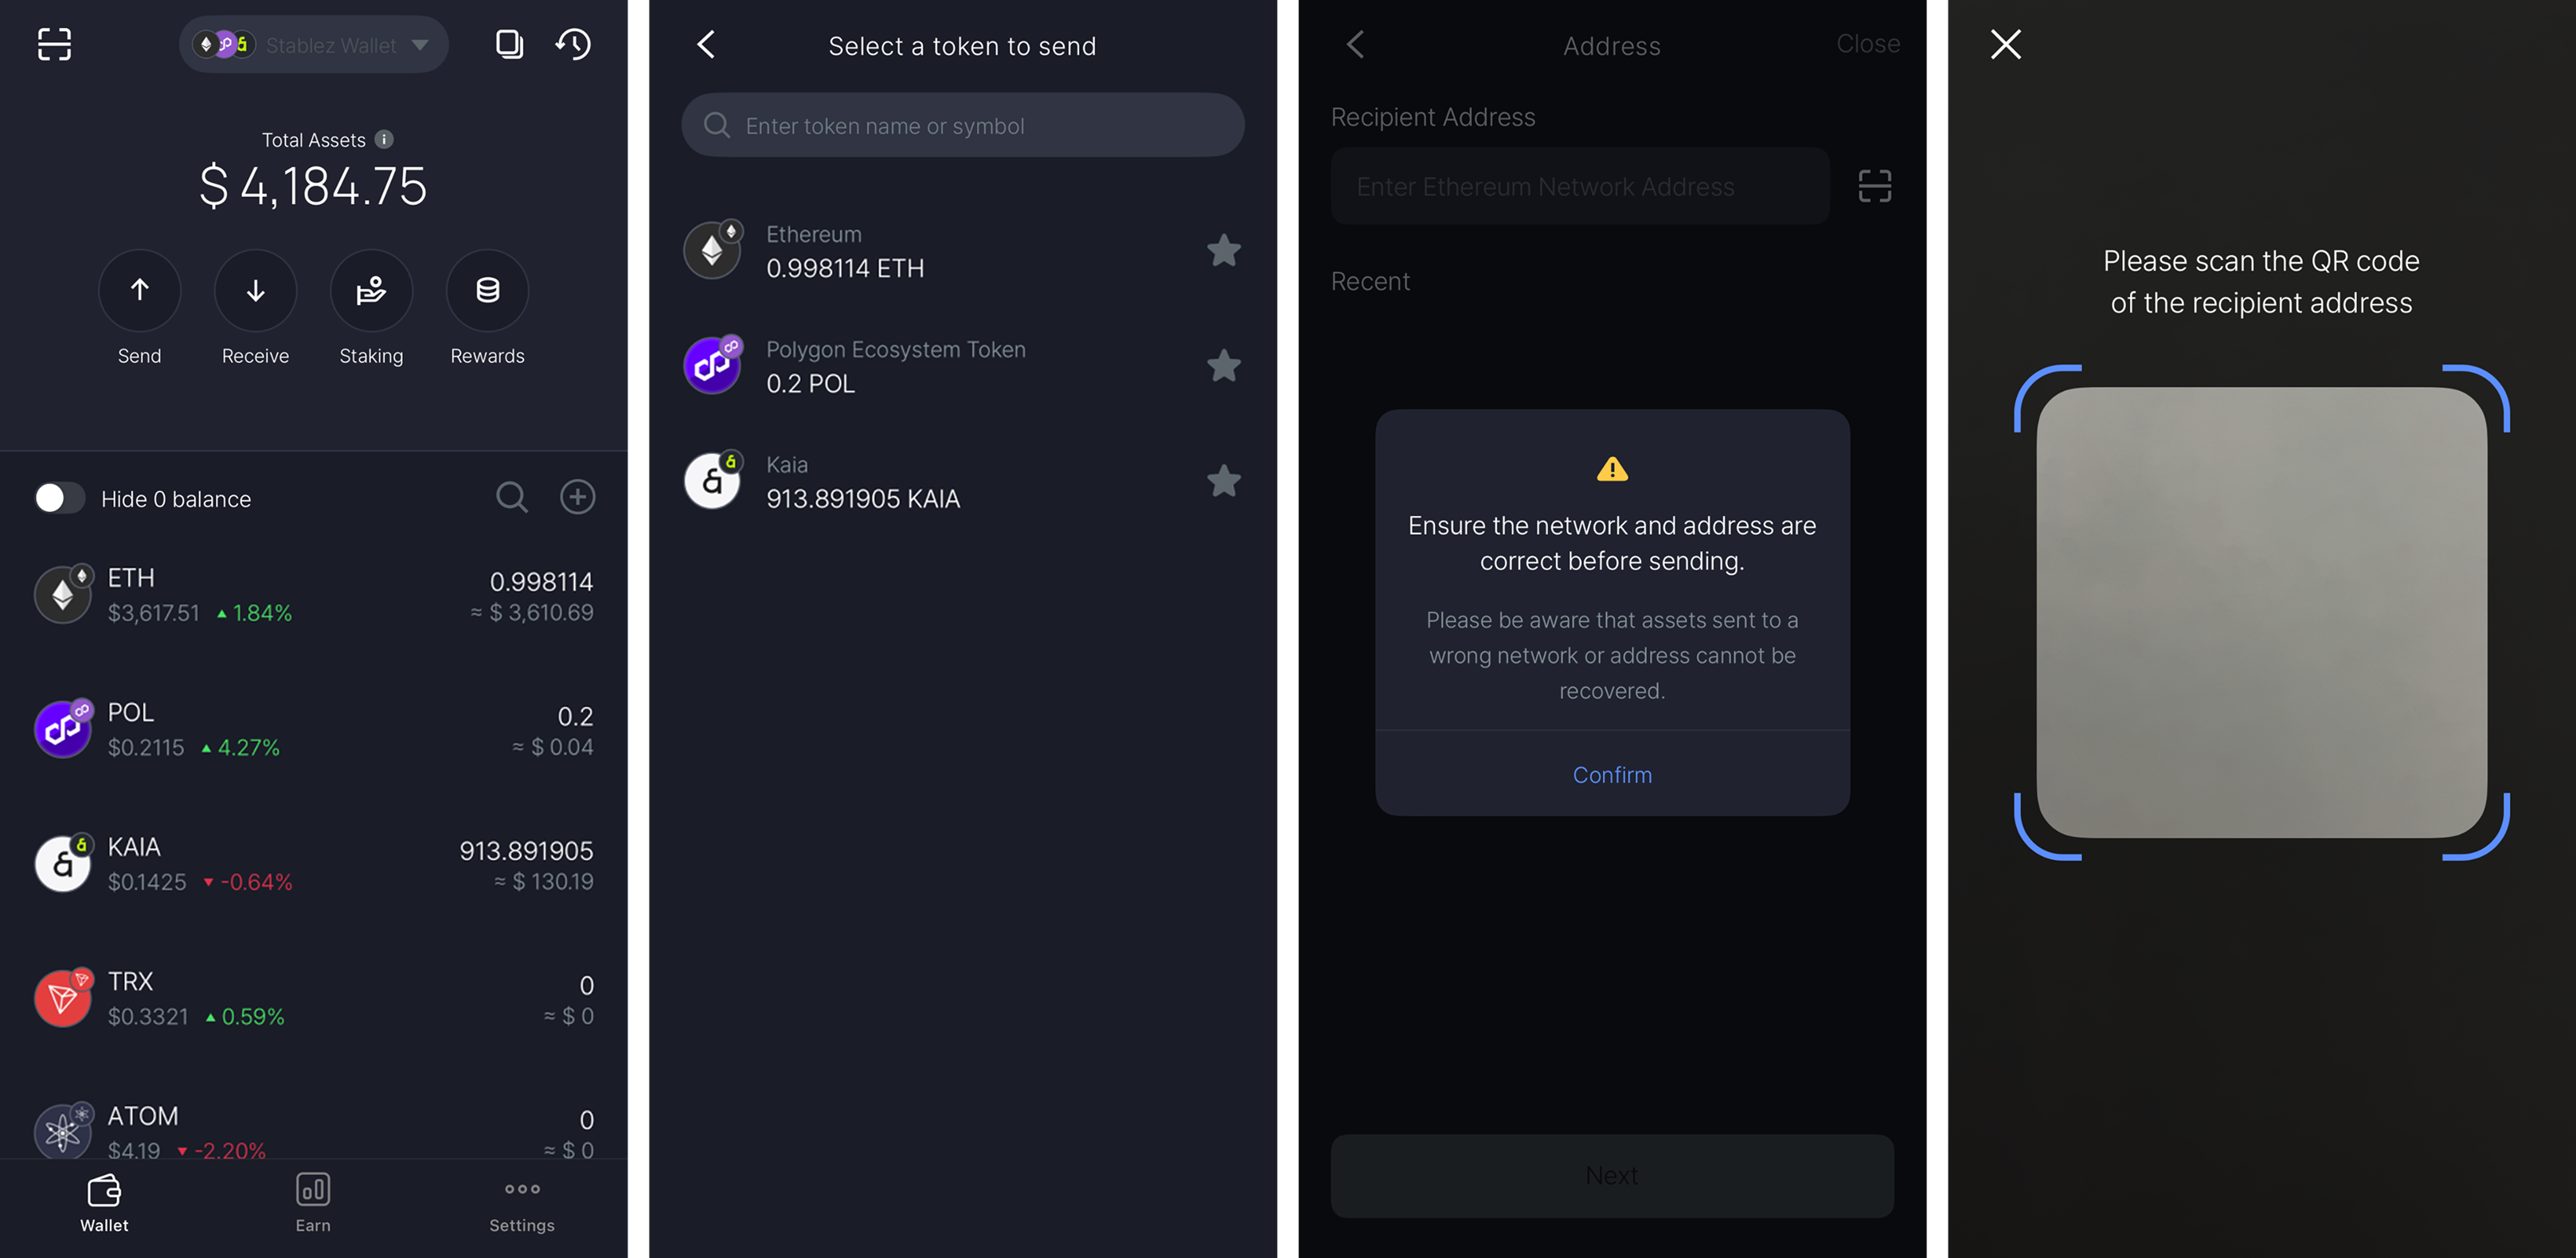This screenshot has width=2576, height=1258.
Task: Open the Receive down-arrow icon
Action: [255, 290]
